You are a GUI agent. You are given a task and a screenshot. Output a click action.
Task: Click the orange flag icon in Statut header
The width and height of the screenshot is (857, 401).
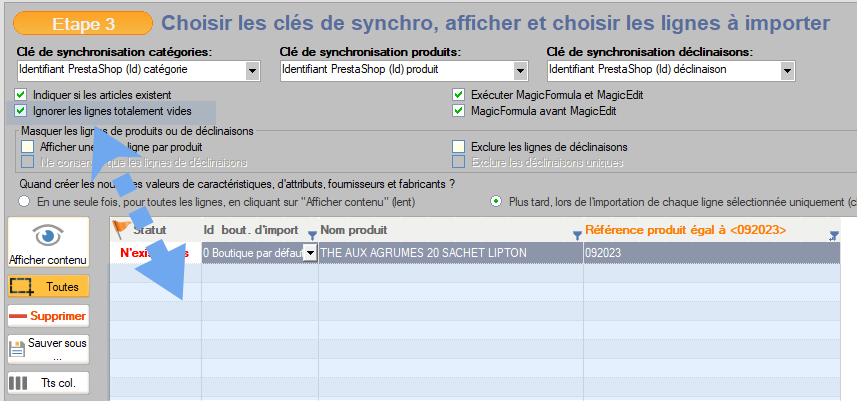tap(122, 230)
